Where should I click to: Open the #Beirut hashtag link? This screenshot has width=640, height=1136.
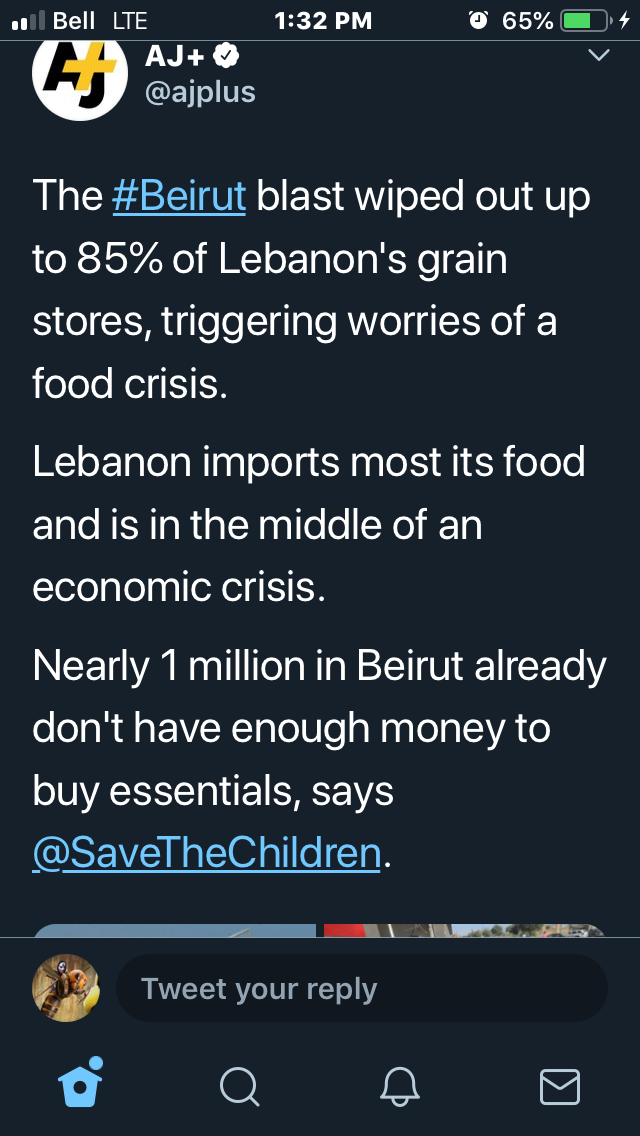[x=180, y=196]
